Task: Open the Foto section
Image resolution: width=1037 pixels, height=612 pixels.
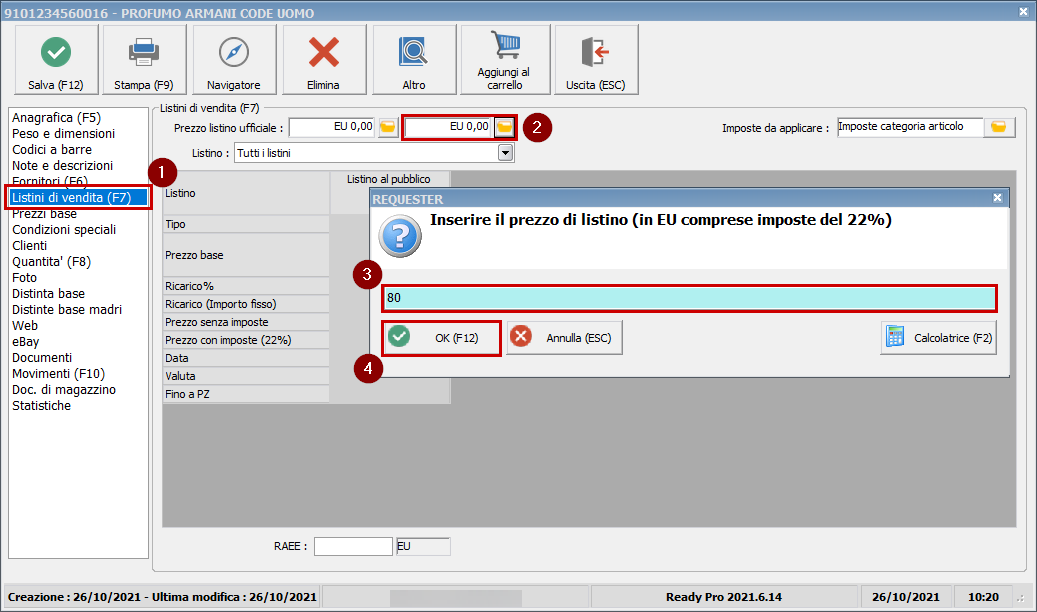Action: point(24,278)
